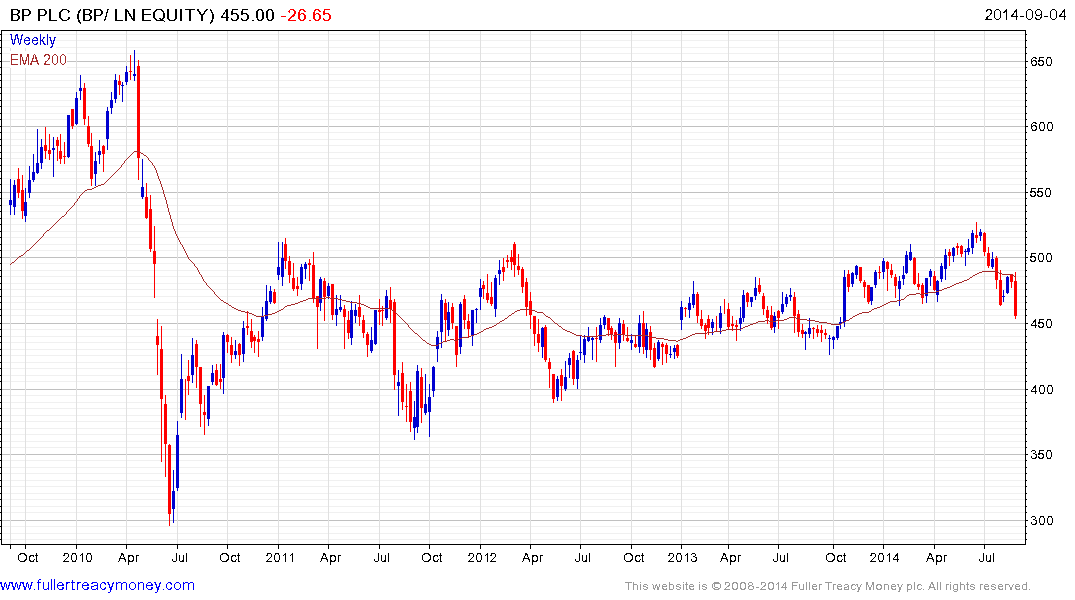
Task: Click the 2011 time axis label
Action: click(279, 557)
